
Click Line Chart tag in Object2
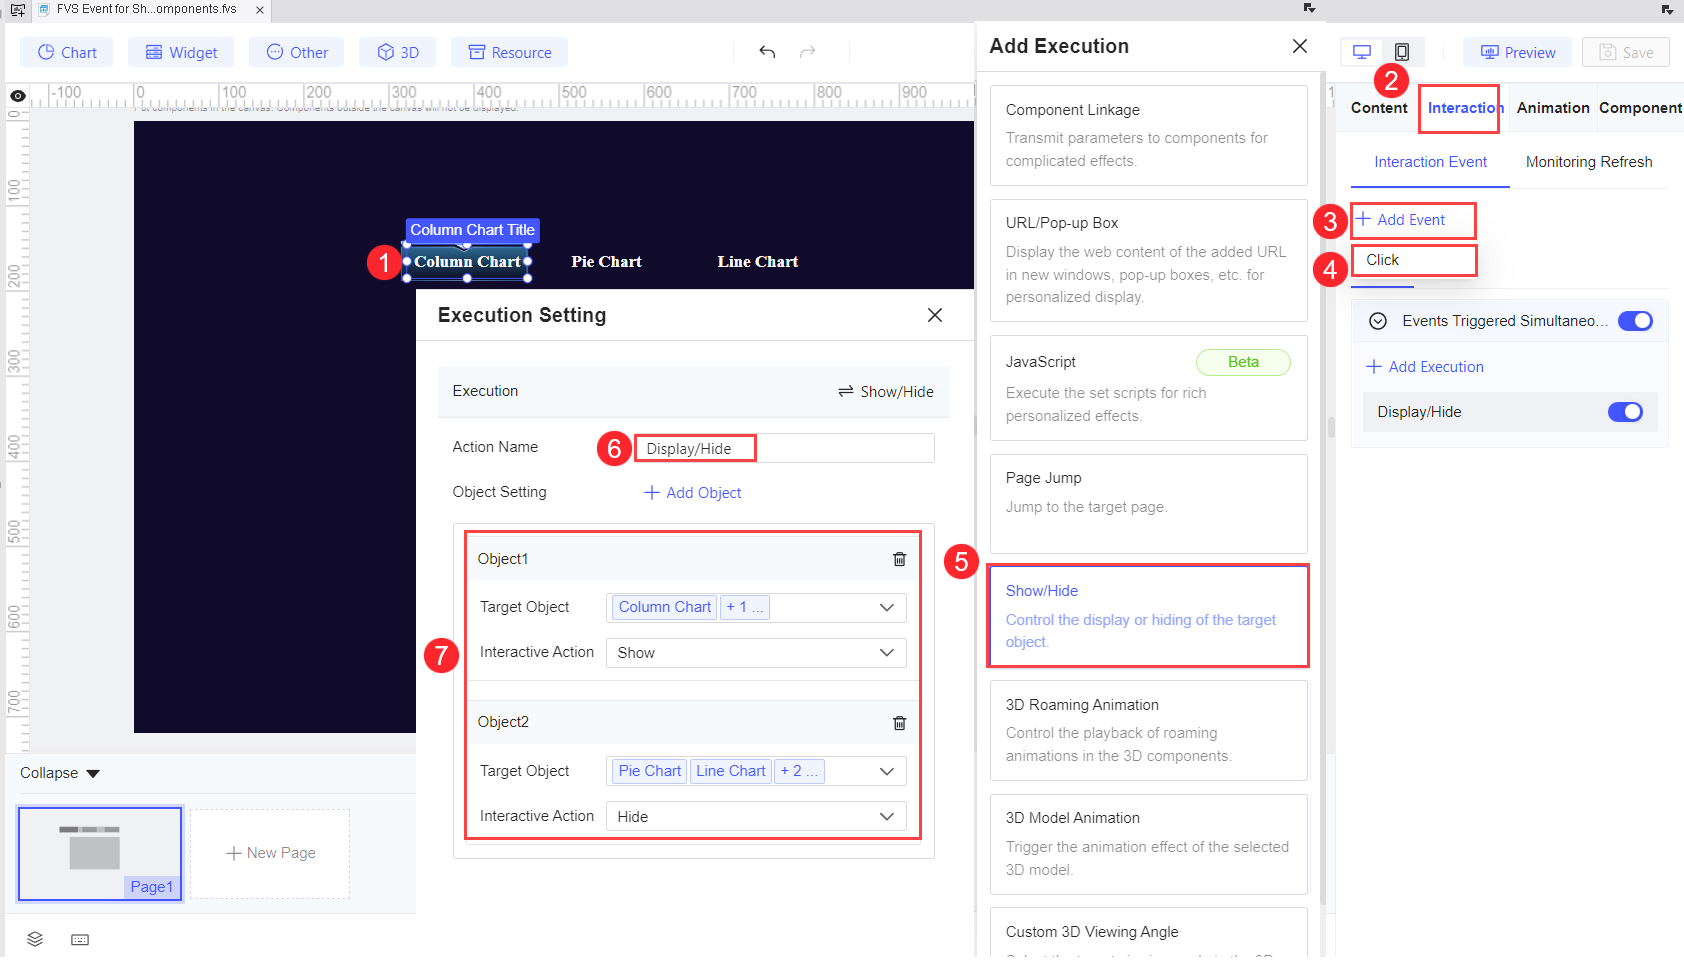(731, 771)
